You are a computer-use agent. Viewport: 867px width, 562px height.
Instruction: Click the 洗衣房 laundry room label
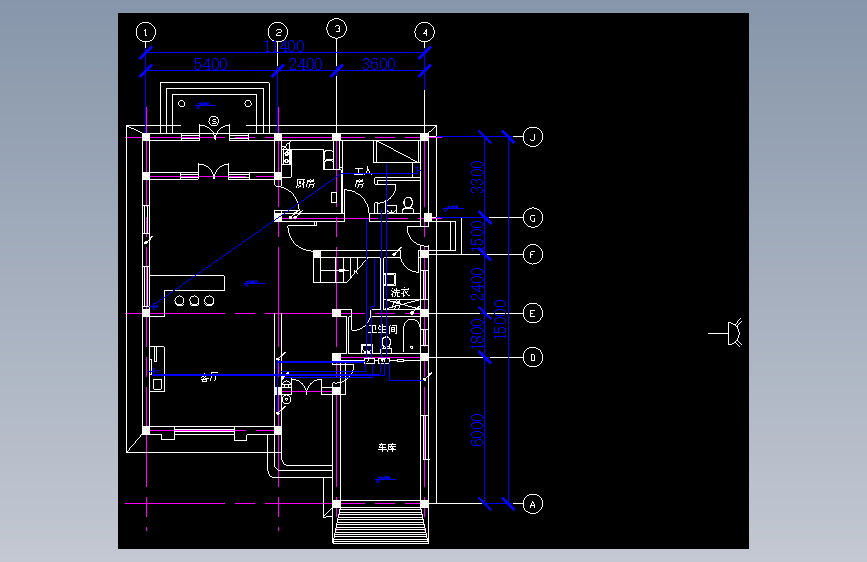[400, 298]
